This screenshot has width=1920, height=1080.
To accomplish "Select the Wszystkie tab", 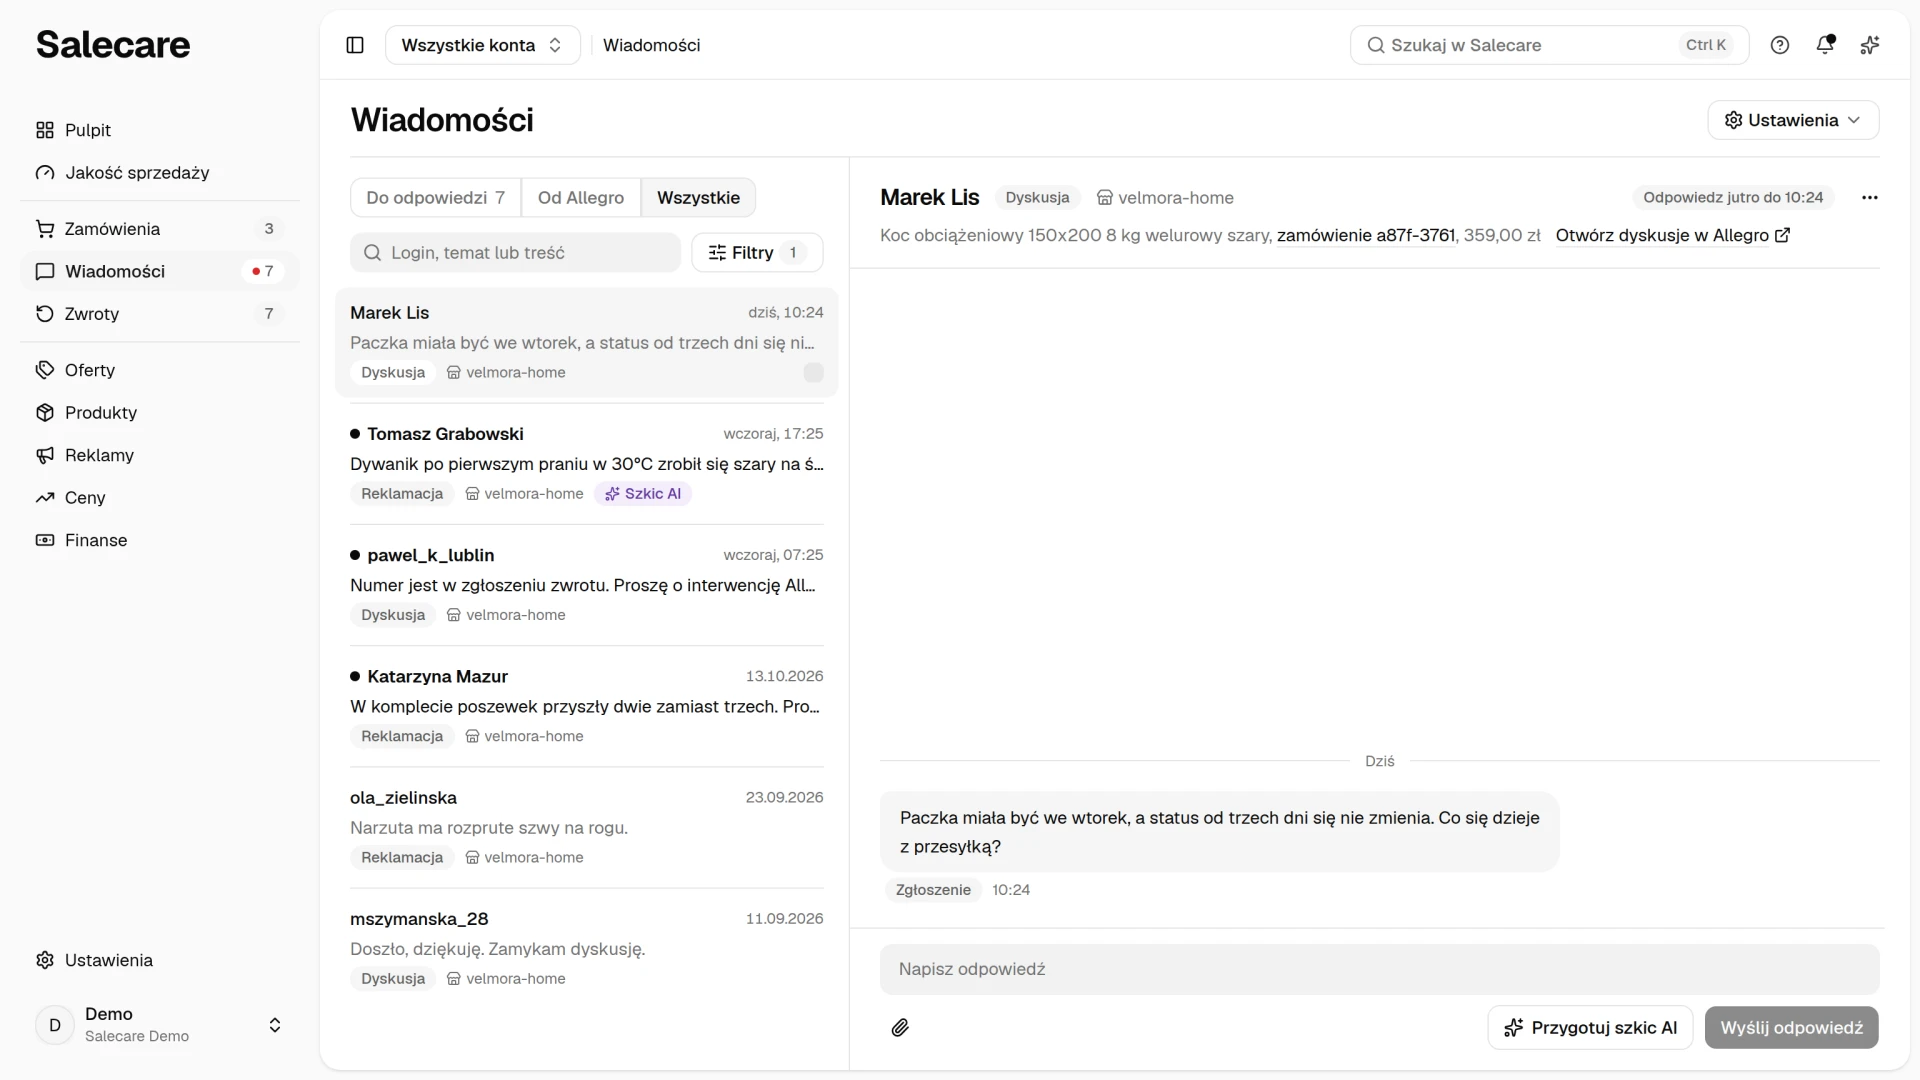I will (x=698, y=198).
